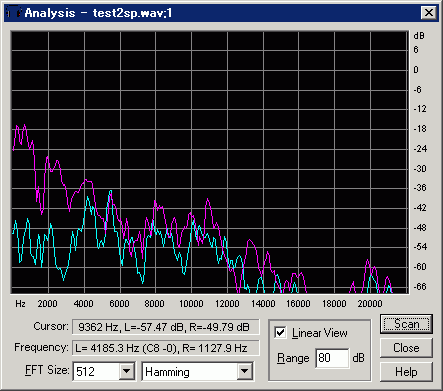Click the Close button
Screen dimensions: 443x391
(406, 348)
